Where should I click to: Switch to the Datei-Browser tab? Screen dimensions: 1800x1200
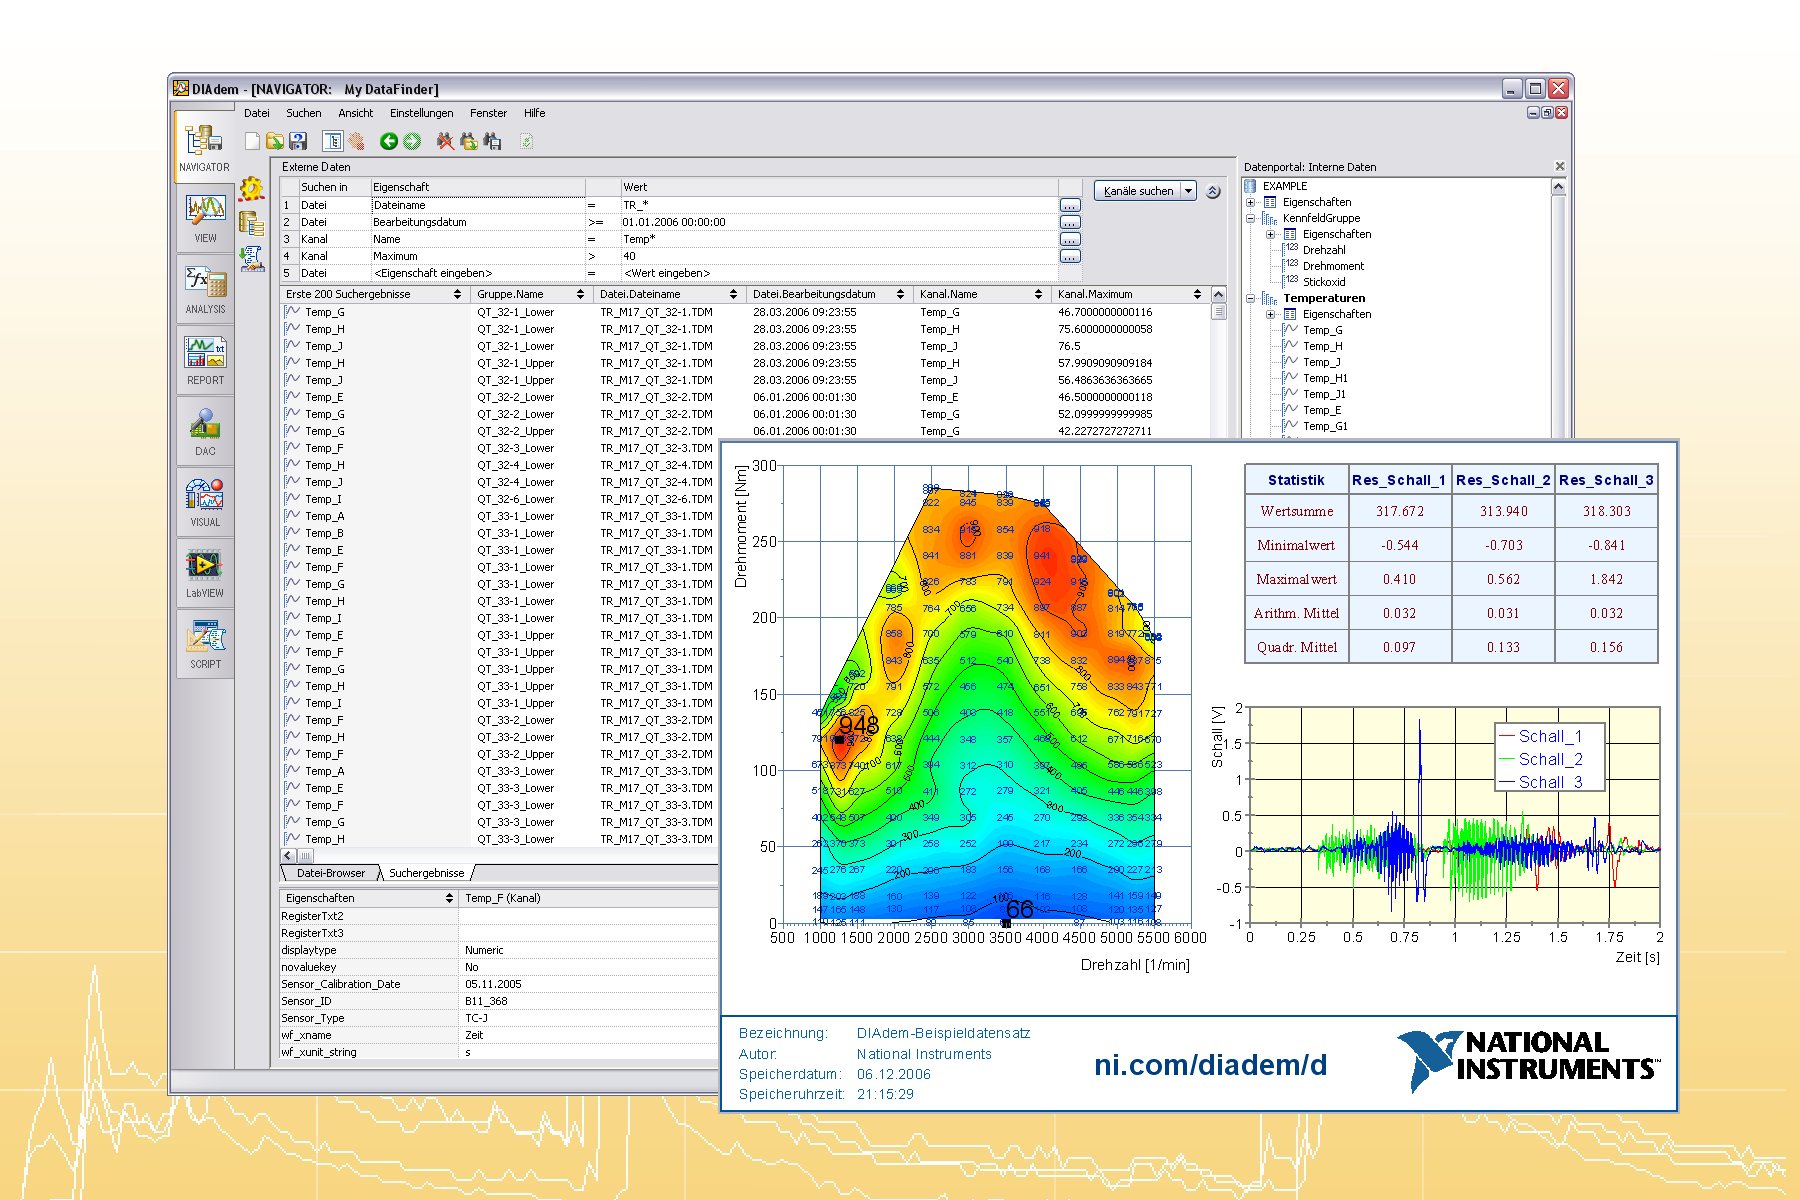tap(331, 873)
